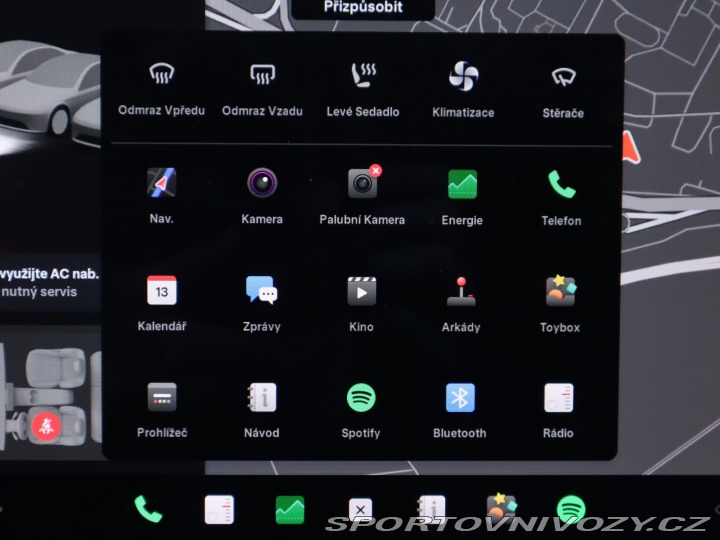Viewport: 720px width, 540px height.
Task: Tap the Spotify icon in the bottom dock
Action: (x=571, y=509)
